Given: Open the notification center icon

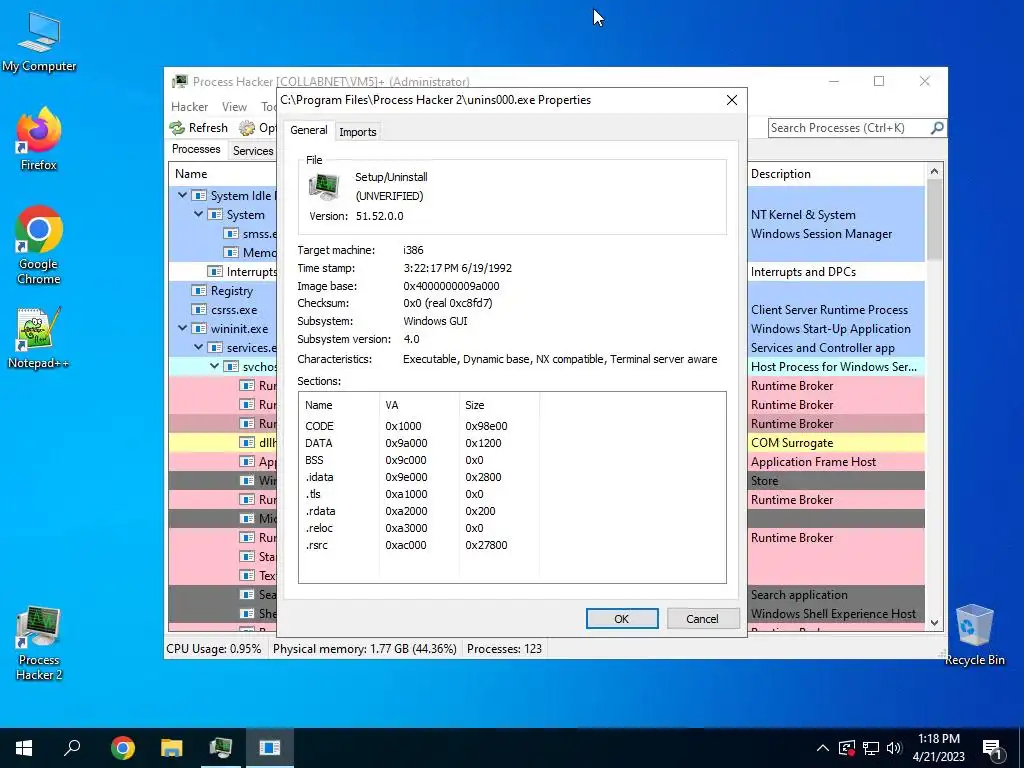Looking at the screenshot, I should tap(992, 750).
